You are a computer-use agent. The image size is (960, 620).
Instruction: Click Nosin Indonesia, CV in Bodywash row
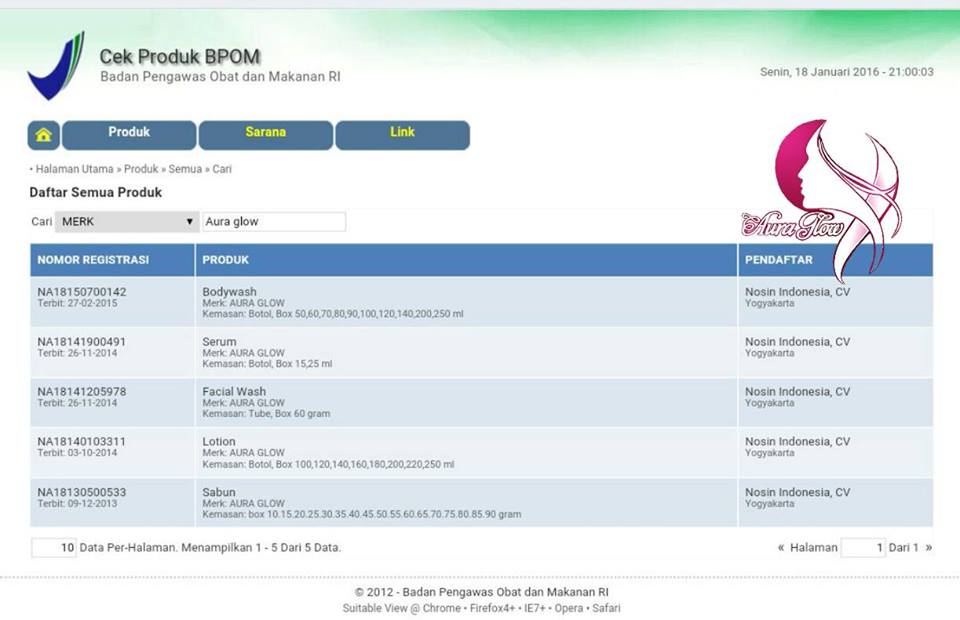[x=797, y=292]
